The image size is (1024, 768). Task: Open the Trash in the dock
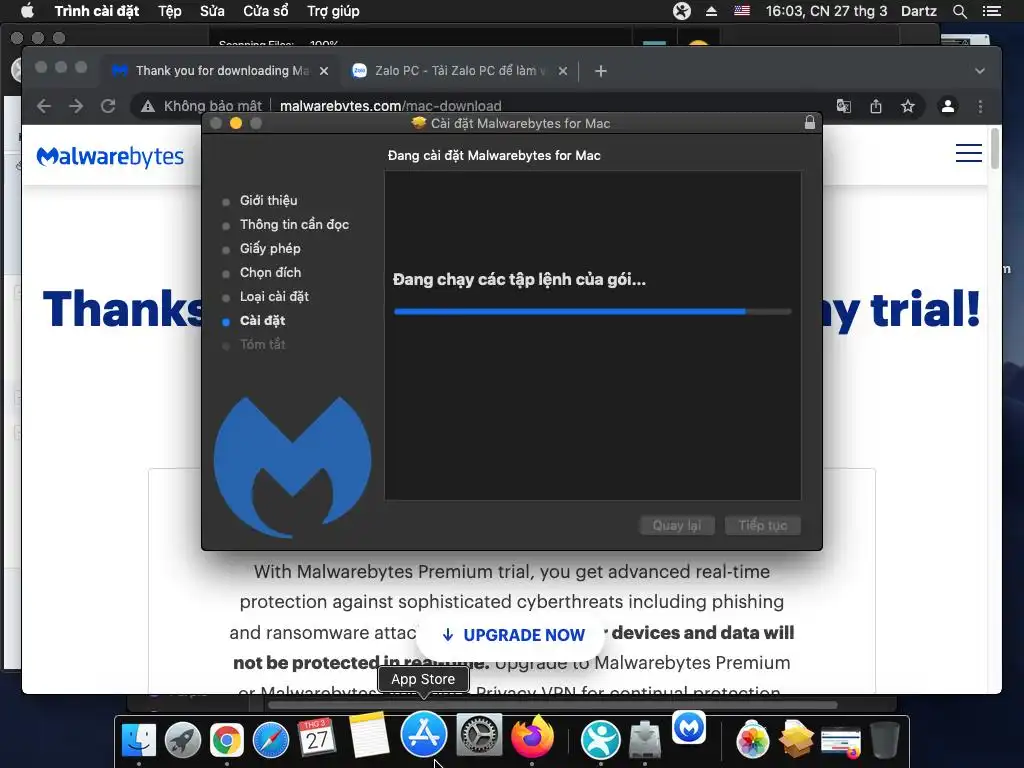tap(884, 741)
